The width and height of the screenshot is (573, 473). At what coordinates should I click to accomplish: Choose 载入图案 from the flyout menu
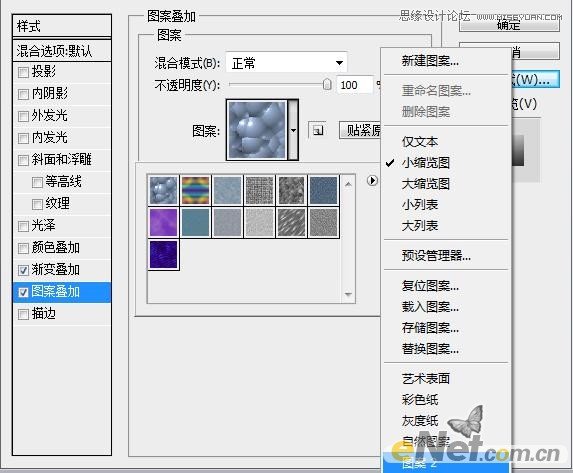tap(430, 306)
